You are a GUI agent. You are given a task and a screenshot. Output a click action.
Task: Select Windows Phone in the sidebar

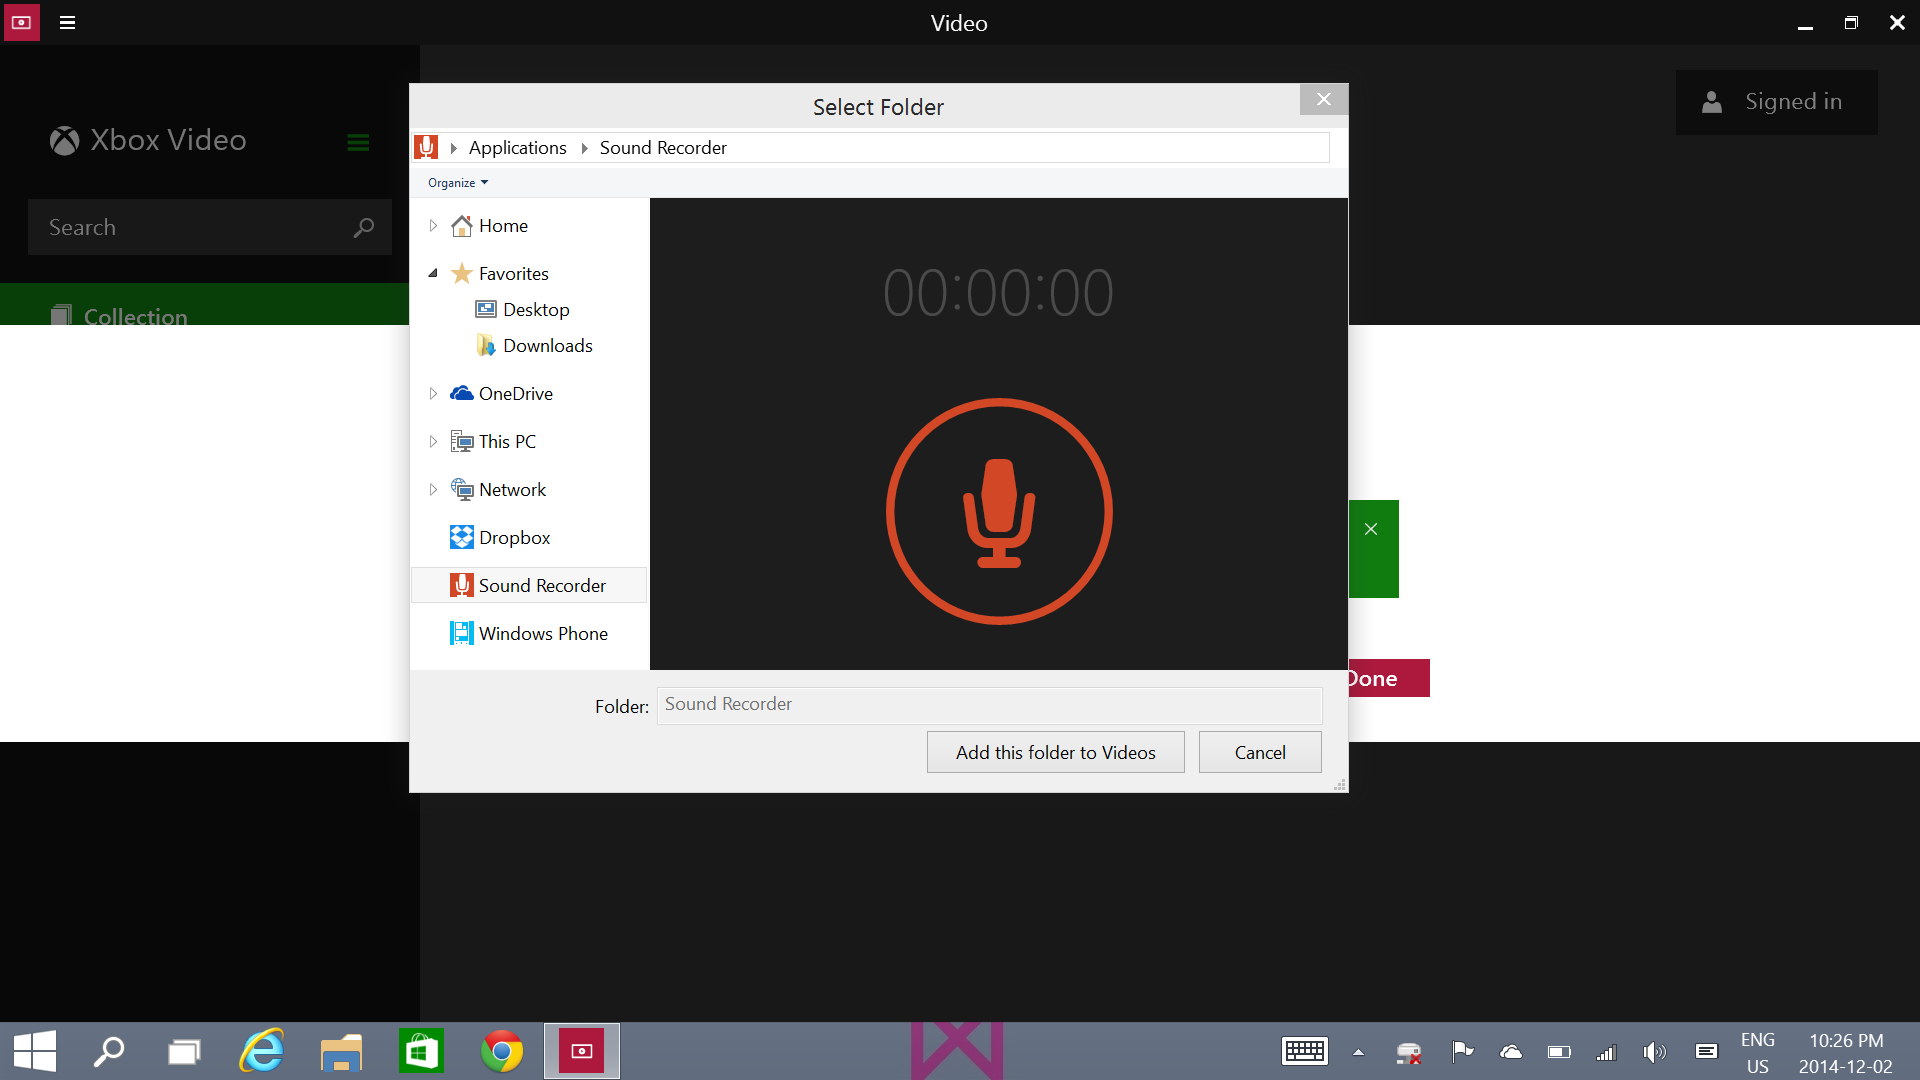click(542, 634)
